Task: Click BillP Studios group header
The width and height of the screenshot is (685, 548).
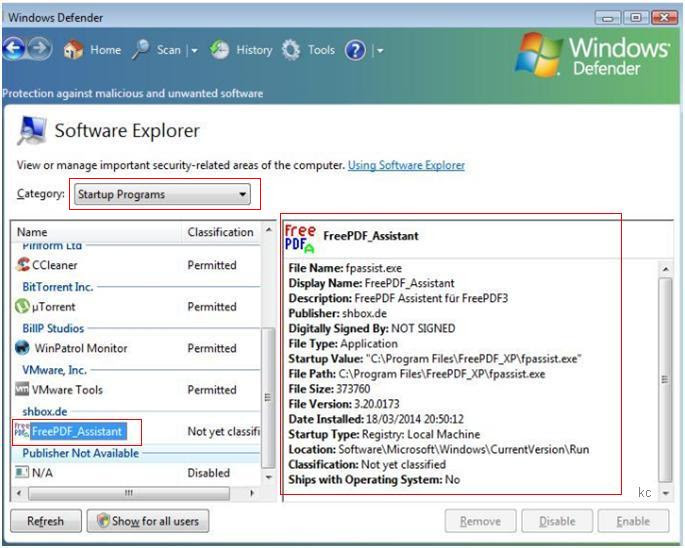Action: (x=53, y=328)
